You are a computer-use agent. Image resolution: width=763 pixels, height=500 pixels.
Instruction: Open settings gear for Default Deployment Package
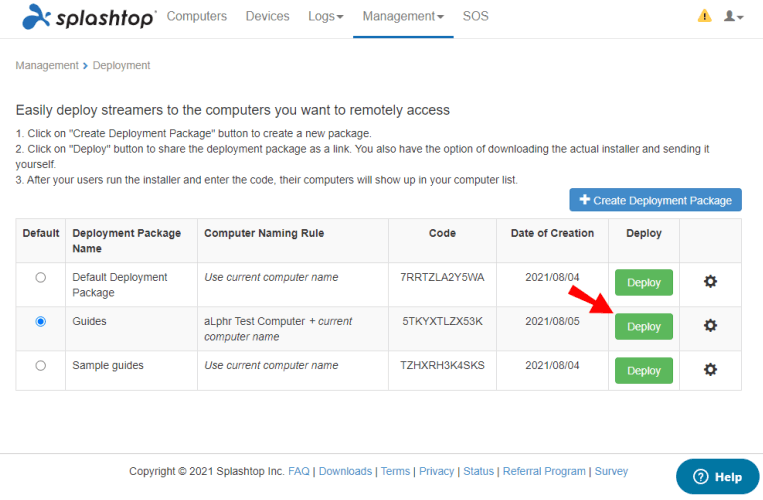[x=710, y=282]
